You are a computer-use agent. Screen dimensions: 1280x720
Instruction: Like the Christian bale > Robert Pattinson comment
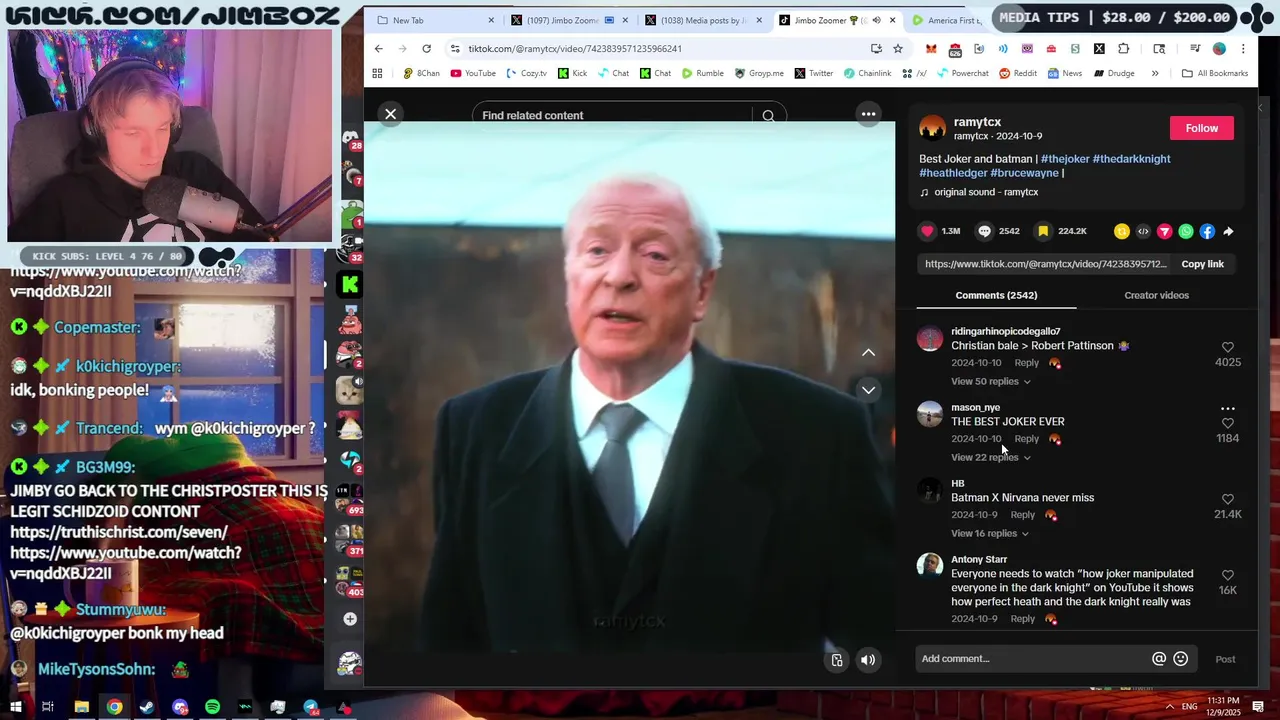pyautogui.click(x=1227, y=347)
